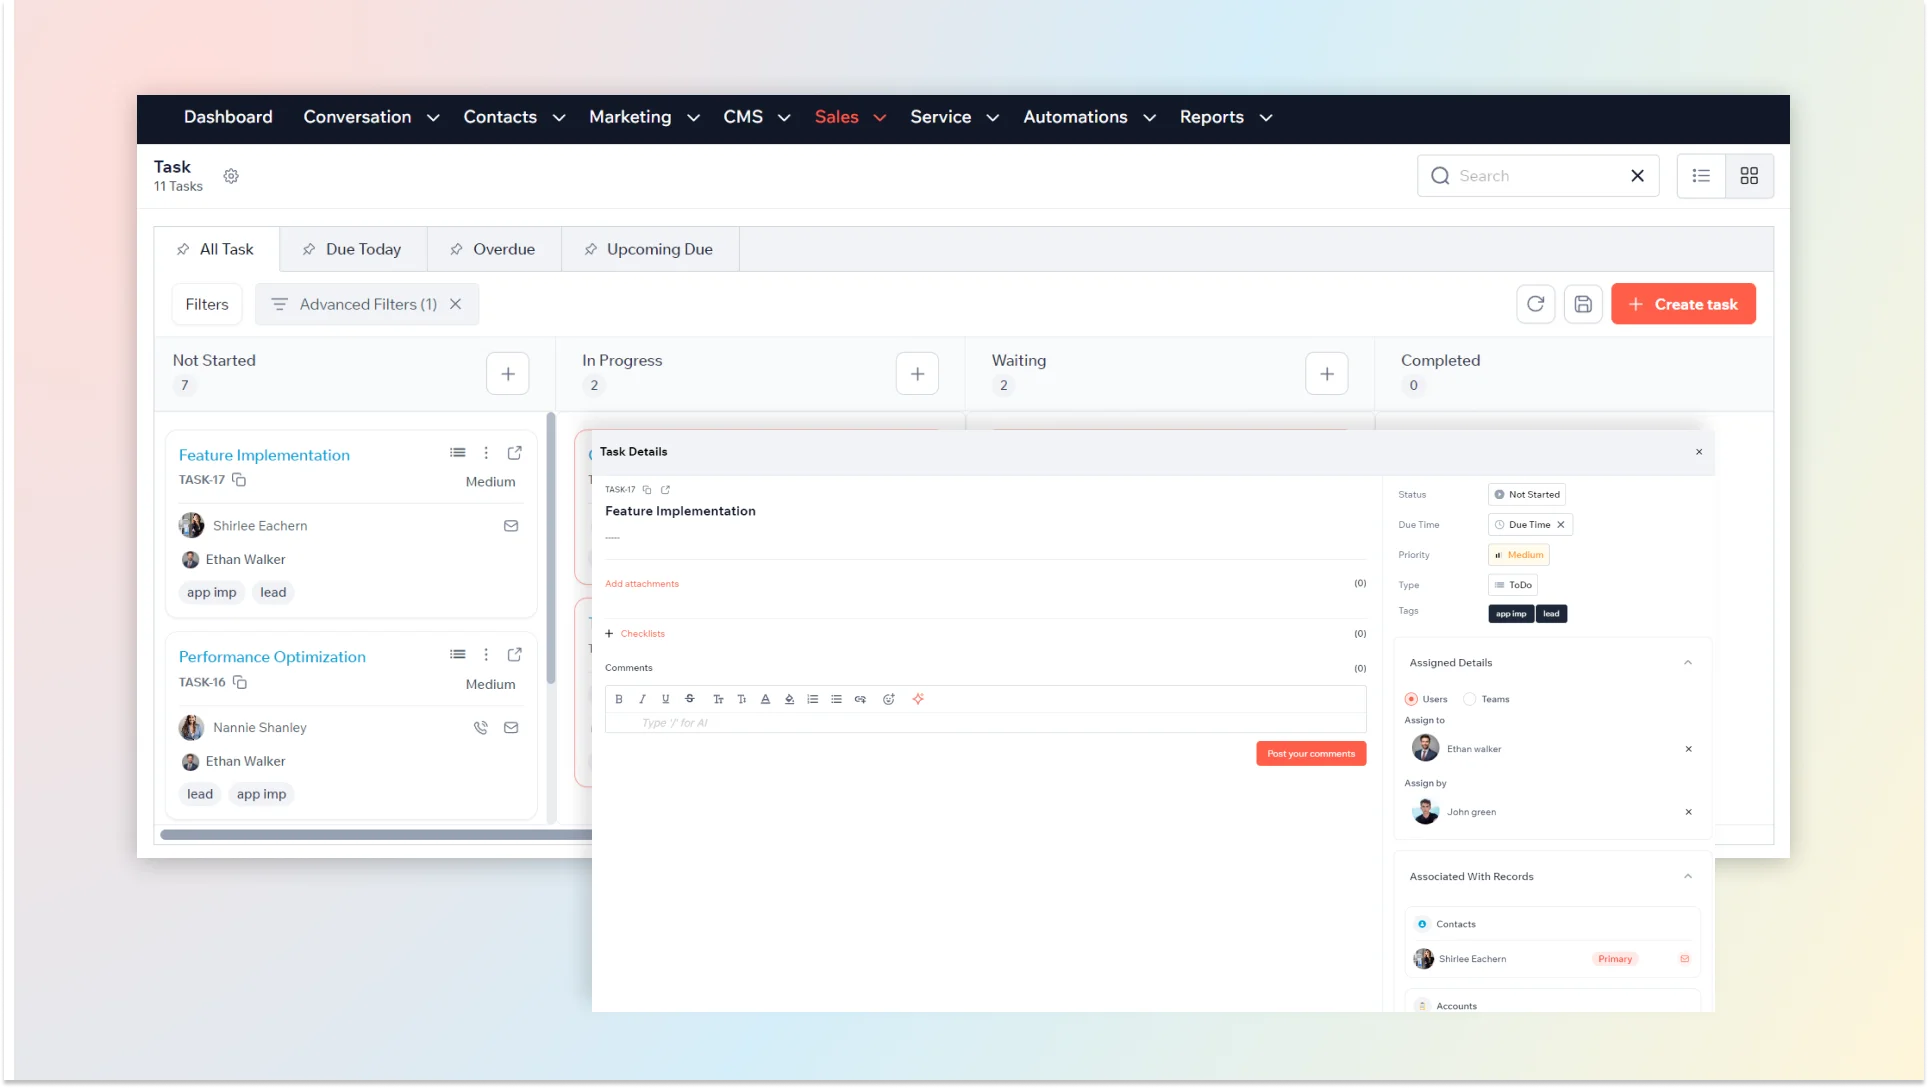Switch to list view toggle

pyautogui.click(x=1701, y=176)
